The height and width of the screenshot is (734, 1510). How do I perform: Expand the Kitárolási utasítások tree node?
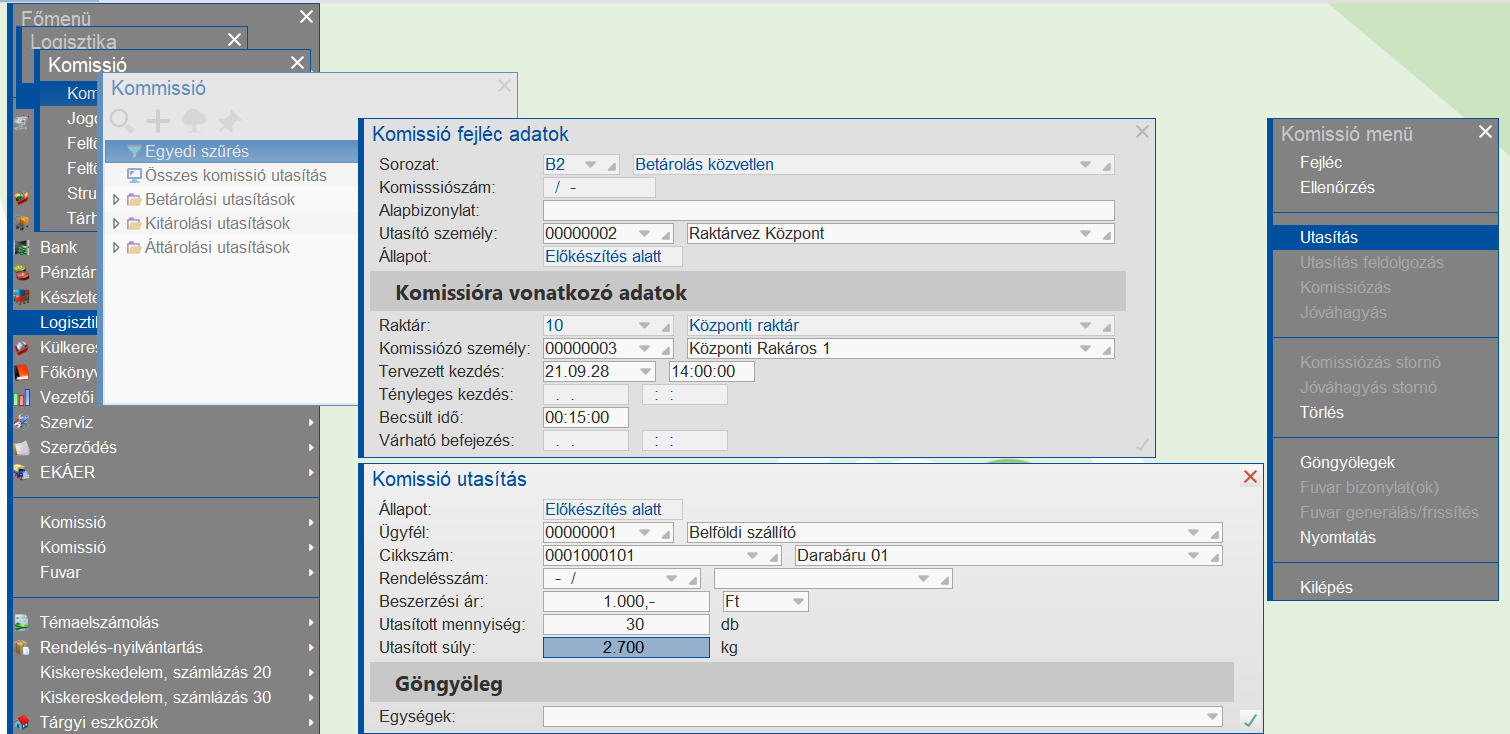(x=117, y=224)
